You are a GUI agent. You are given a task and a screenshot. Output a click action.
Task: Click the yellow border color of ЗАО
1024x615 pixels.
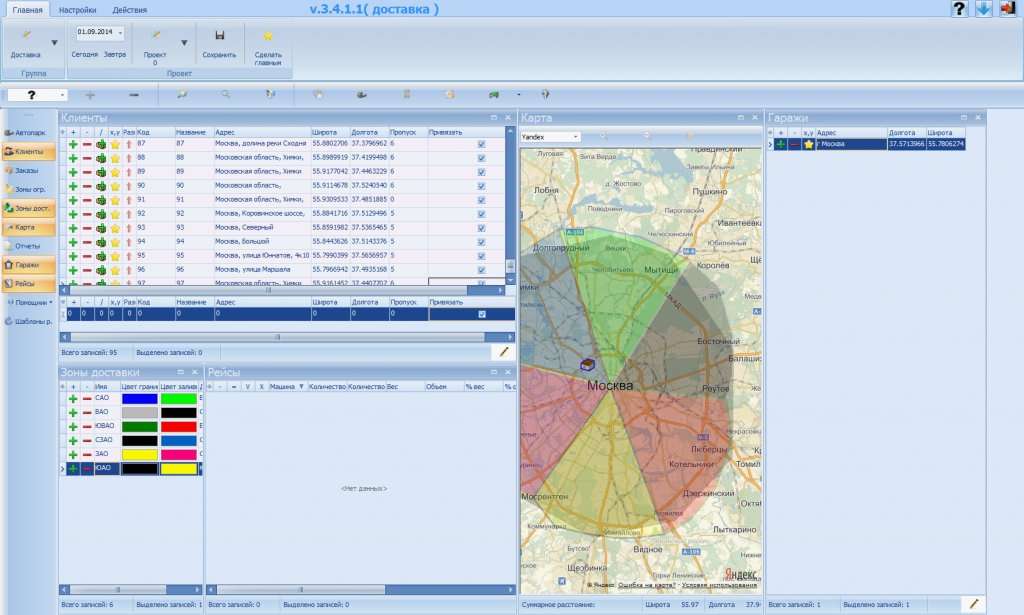(x=140, y=454)
